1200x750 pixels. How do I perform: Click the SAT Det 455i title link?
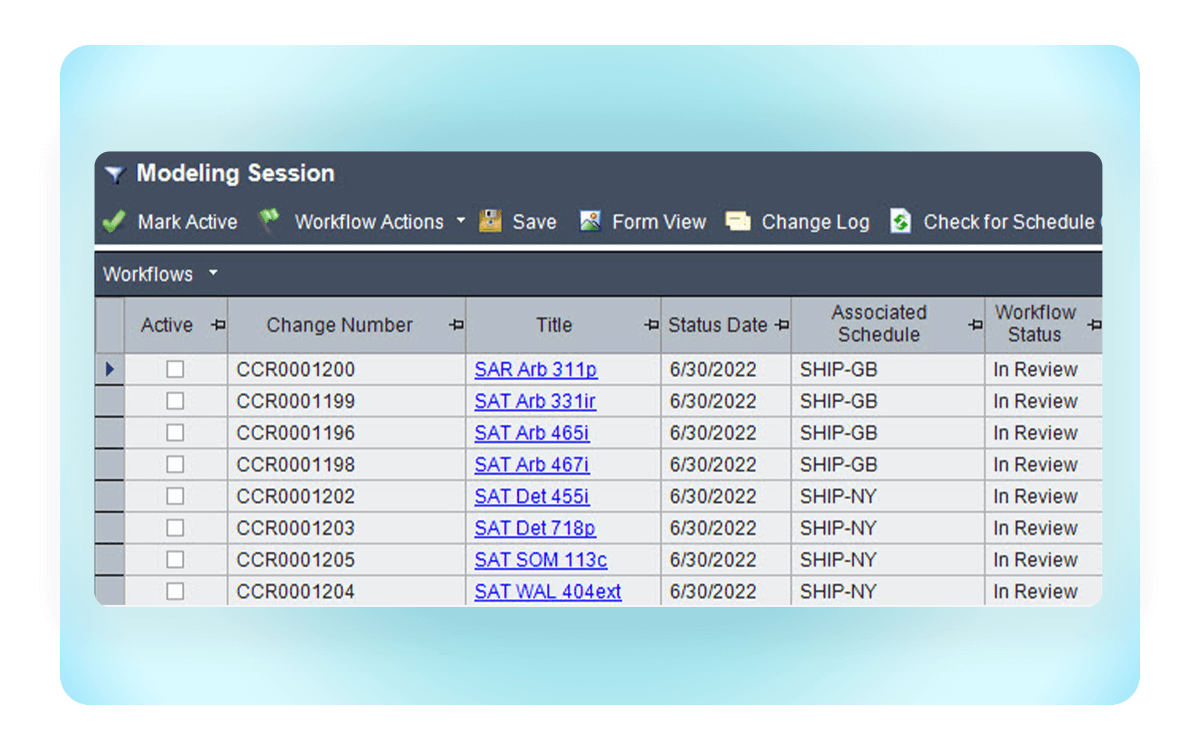click(x=531, y=496)
